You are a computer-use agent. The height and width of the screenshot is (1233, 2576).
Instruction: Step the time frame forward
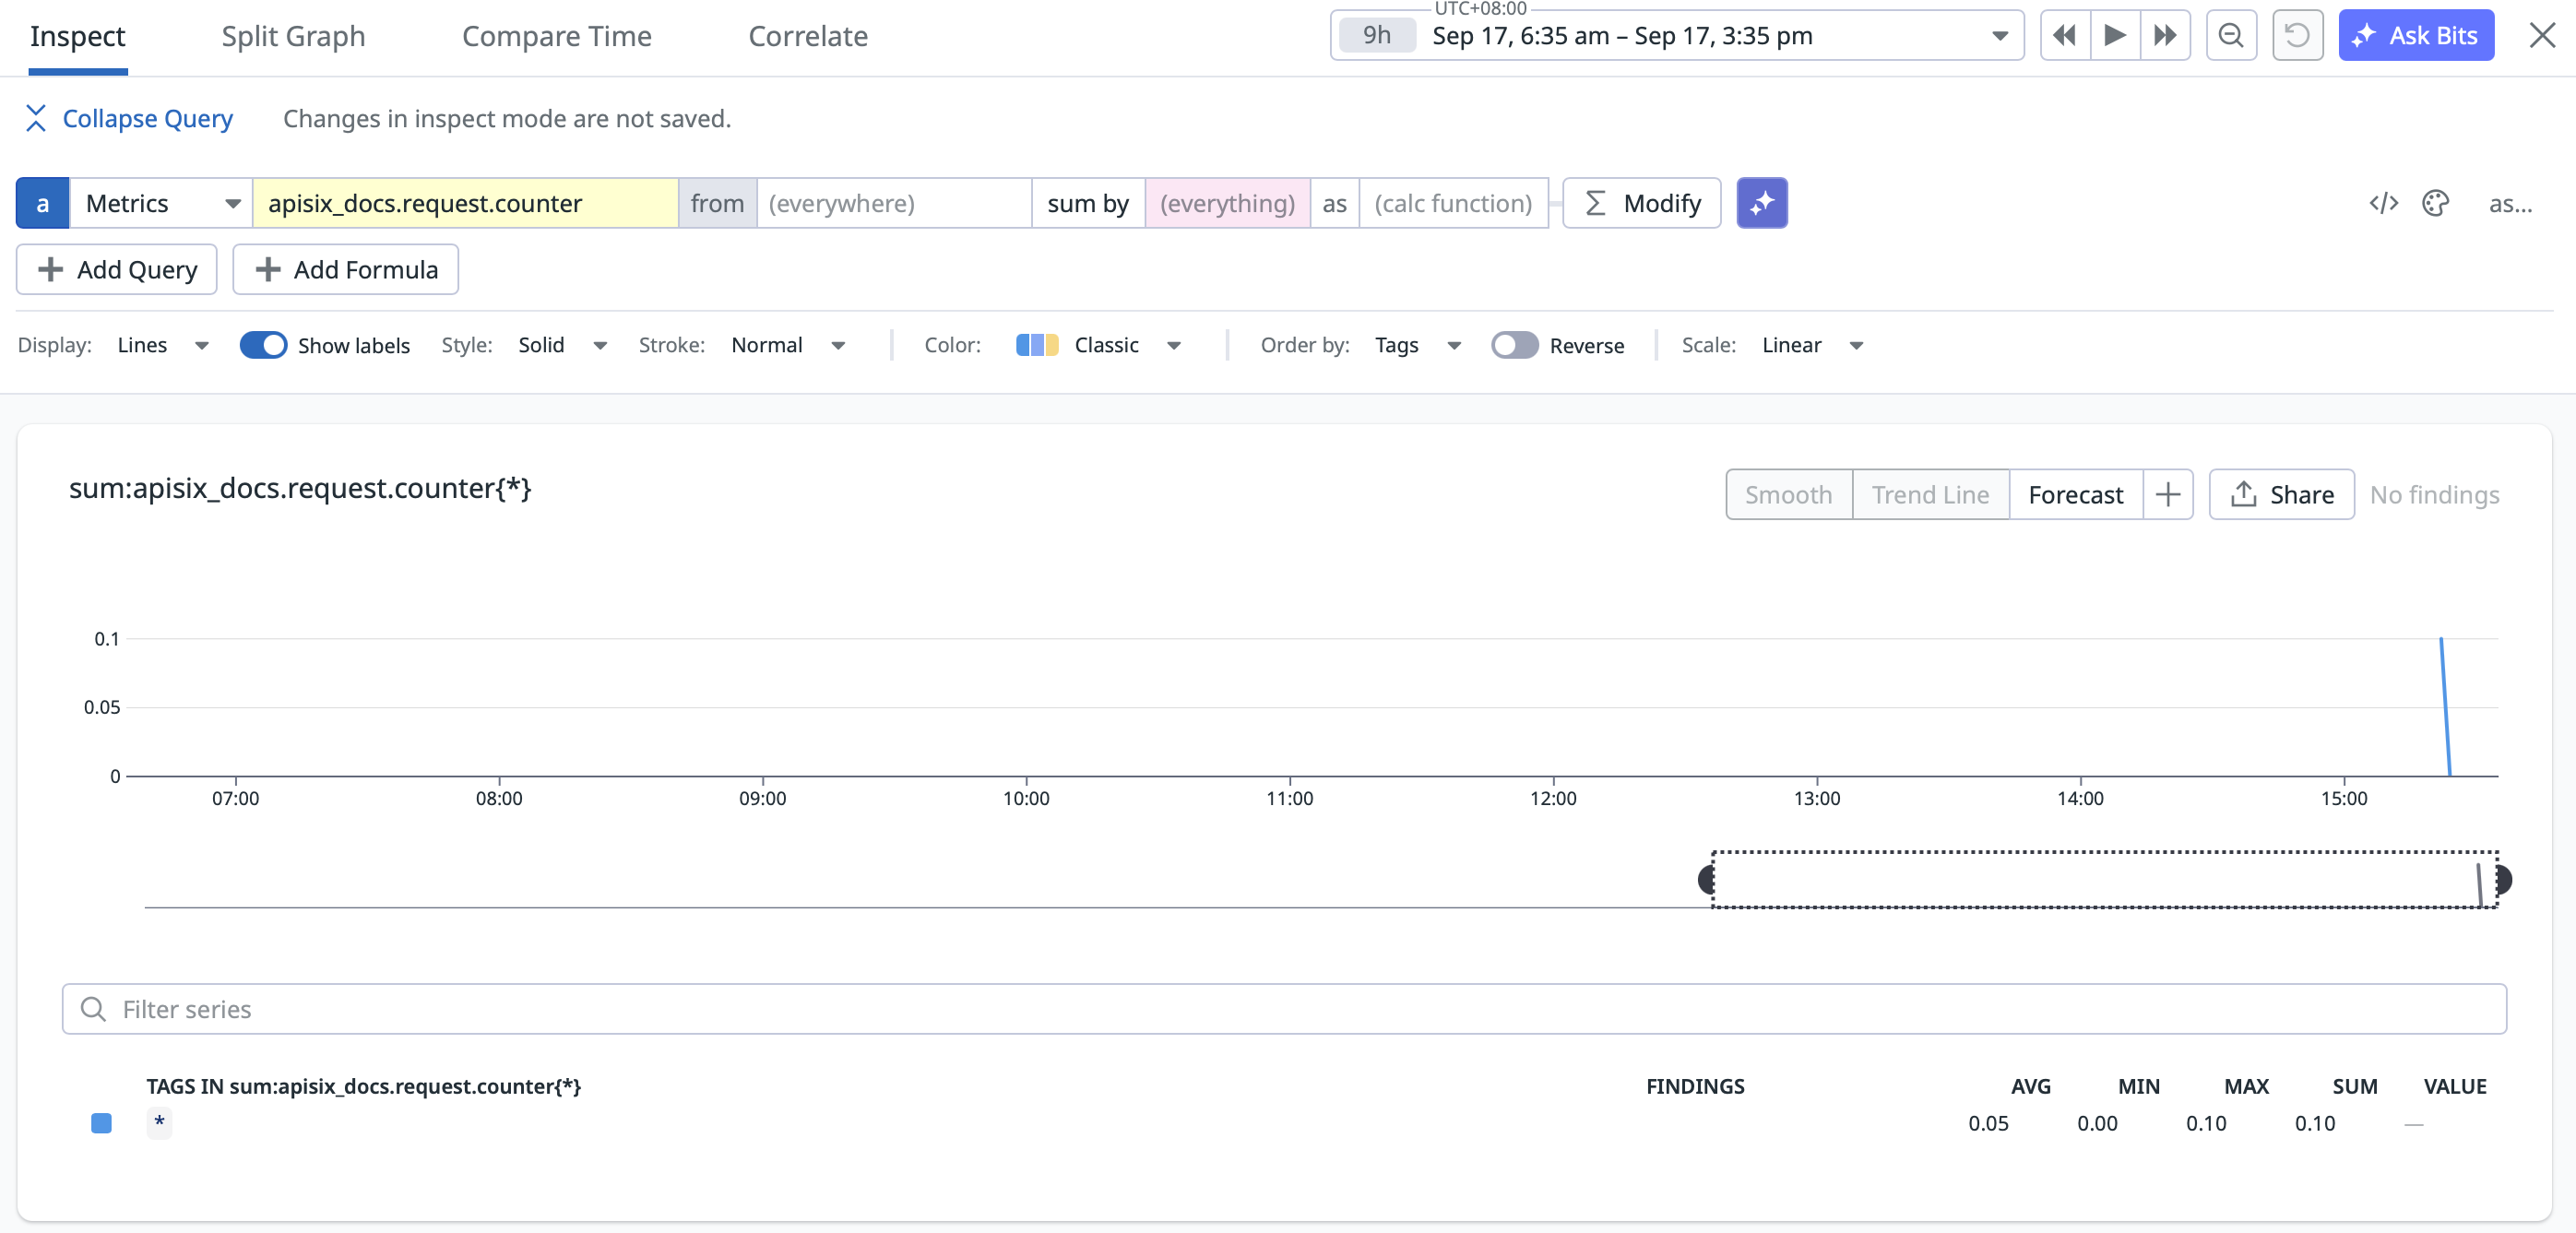click(2165, 36)
